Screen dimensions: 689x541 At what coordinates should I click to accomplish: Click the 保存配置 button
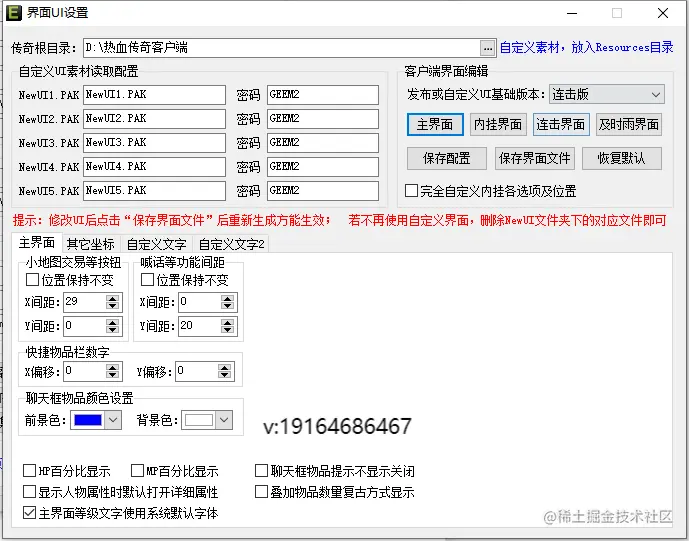pos(447,158)
